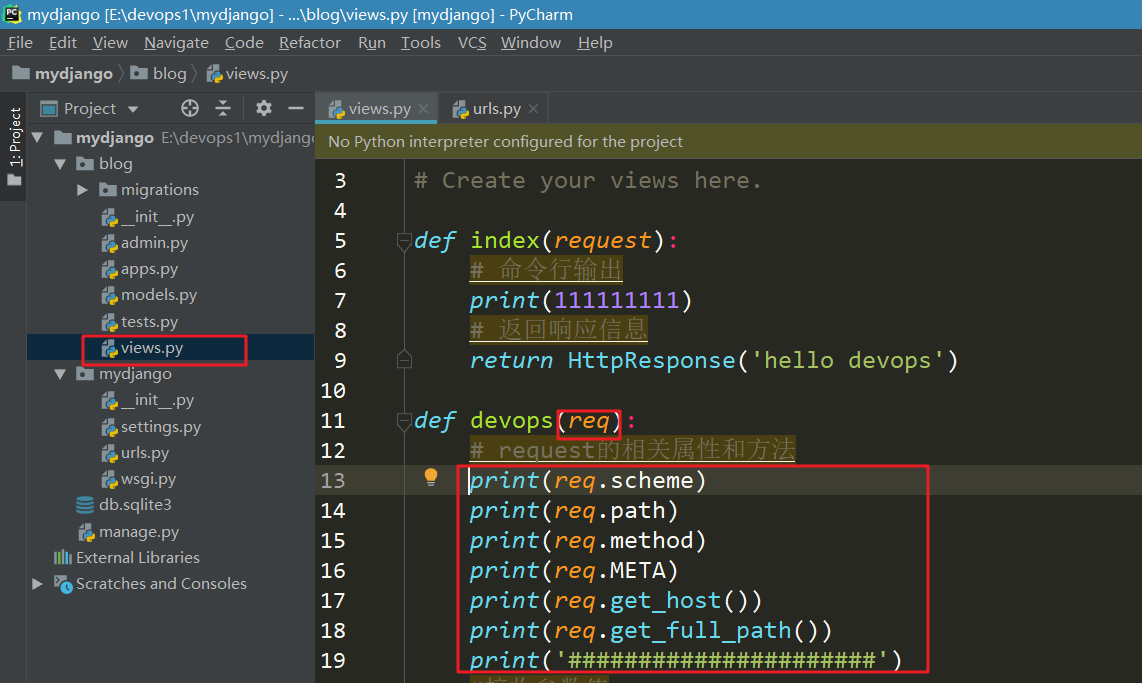Close the urls.py editor tab
The image size is (1142, 683).
click(534, 109)
